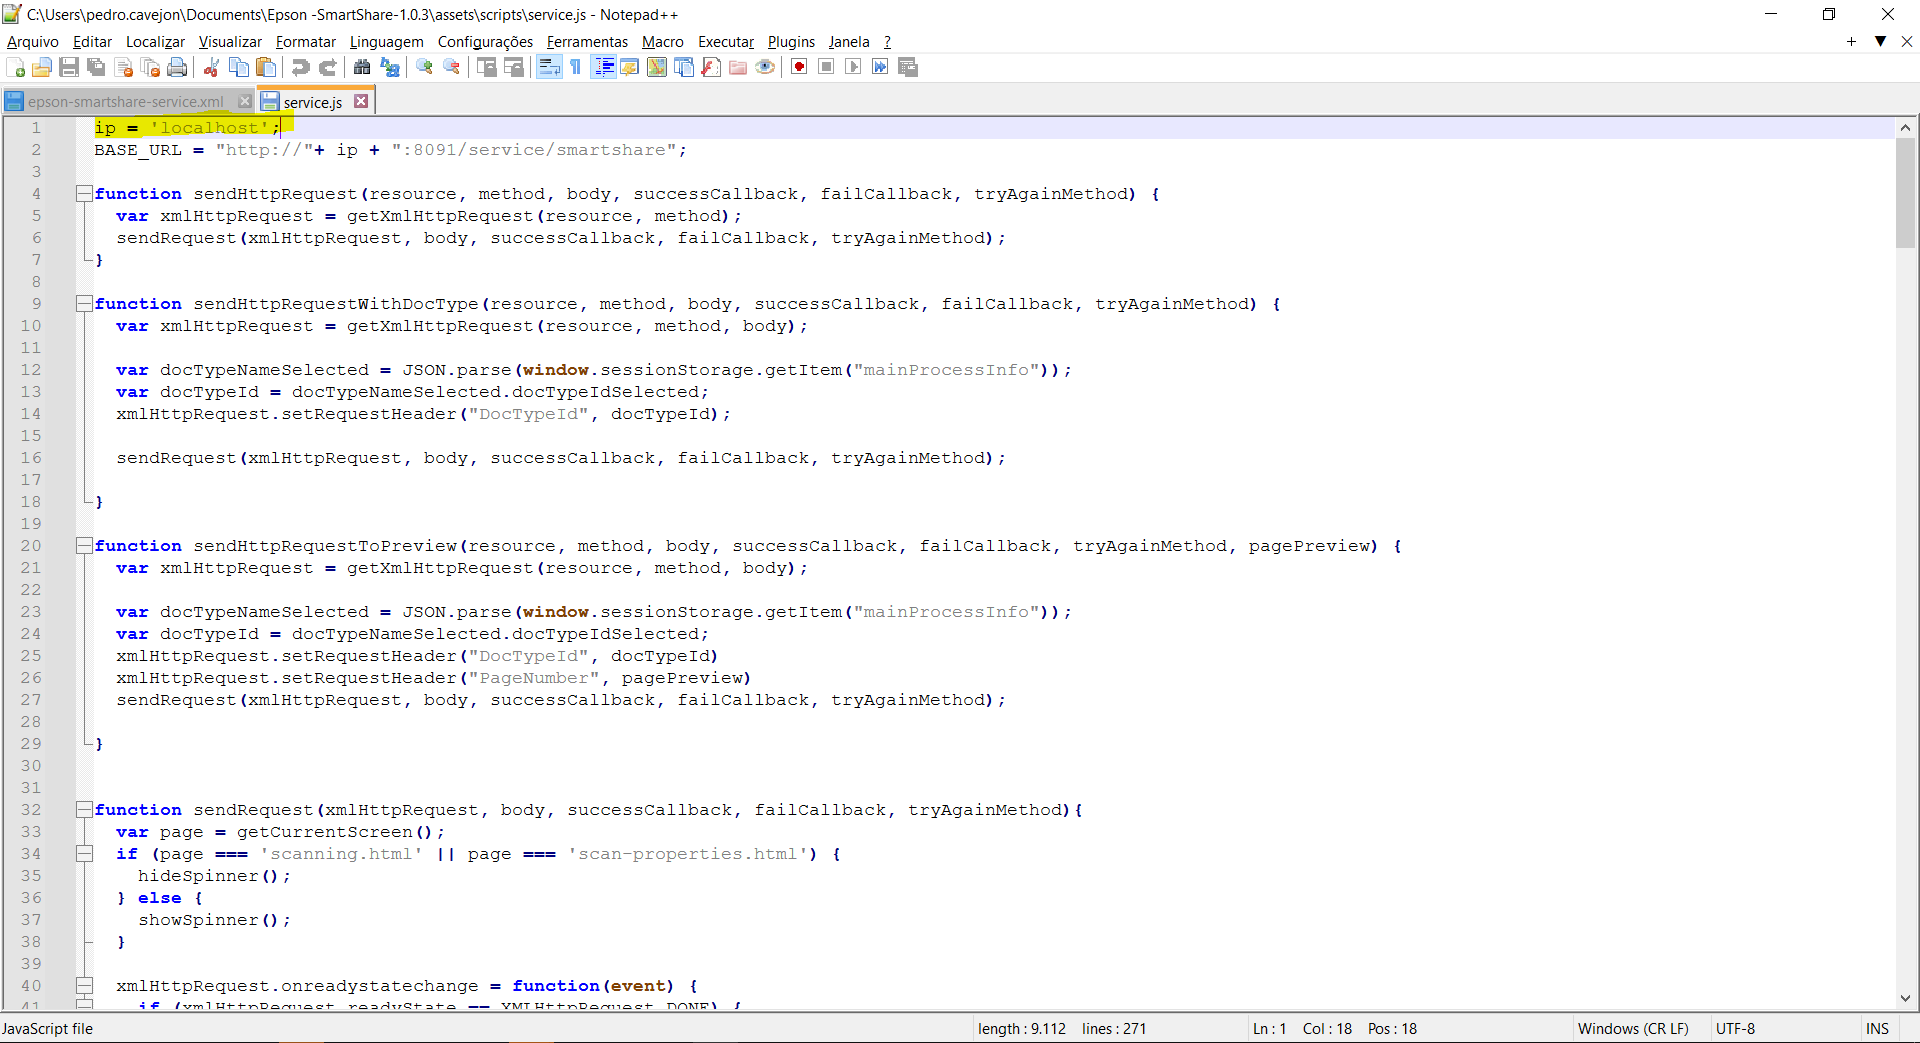This screenshot has height=1043, width=1920.
Task: Open the Plugins menu
Action: 791,42
